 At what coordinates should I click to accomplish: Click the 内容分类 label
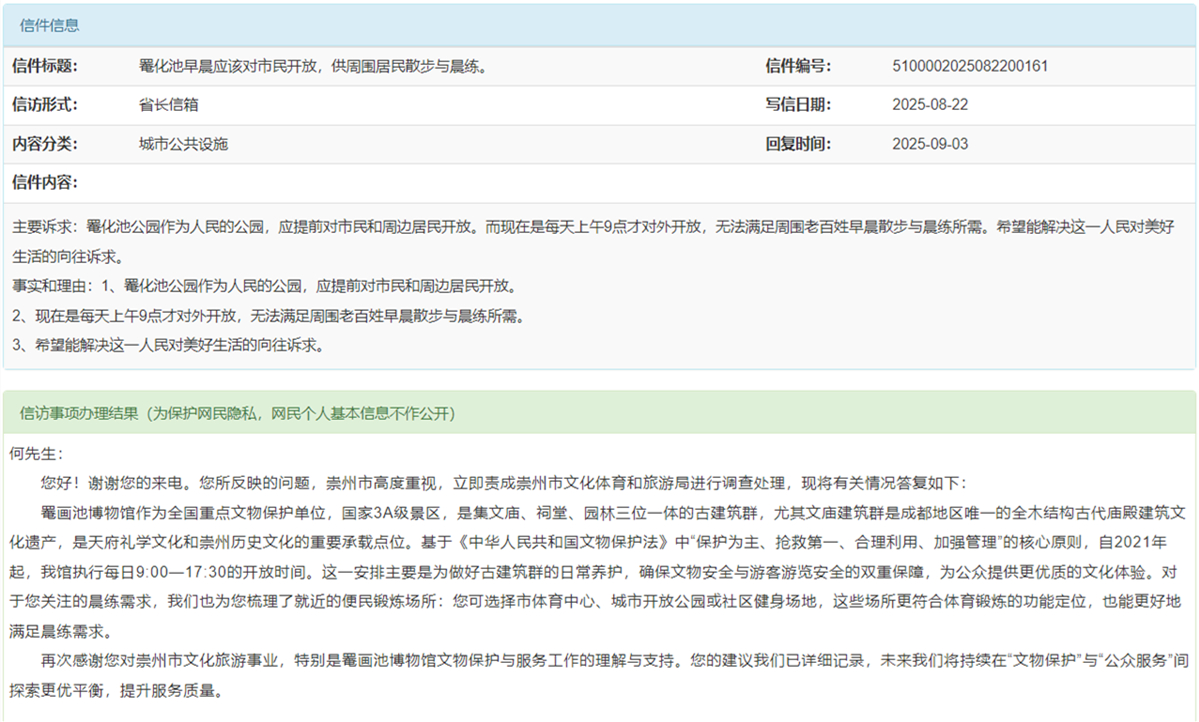click(45, 144)
